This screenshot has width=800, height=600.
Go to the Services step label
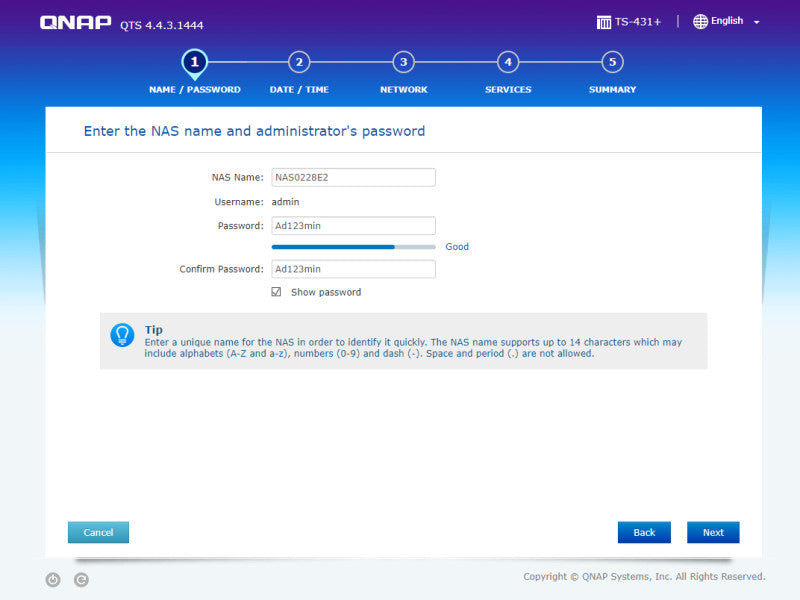click(x=508, y=89)
